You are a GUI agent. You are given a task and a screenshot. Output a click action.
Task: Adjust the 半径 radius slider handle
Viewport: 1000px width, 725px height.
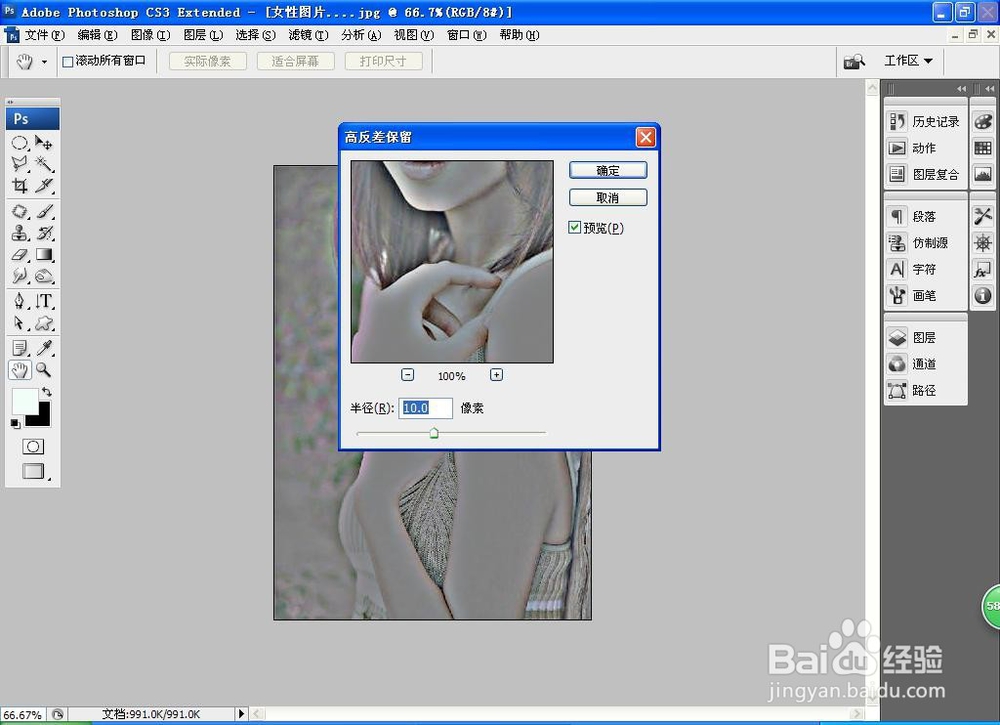(x=434, y=433)
